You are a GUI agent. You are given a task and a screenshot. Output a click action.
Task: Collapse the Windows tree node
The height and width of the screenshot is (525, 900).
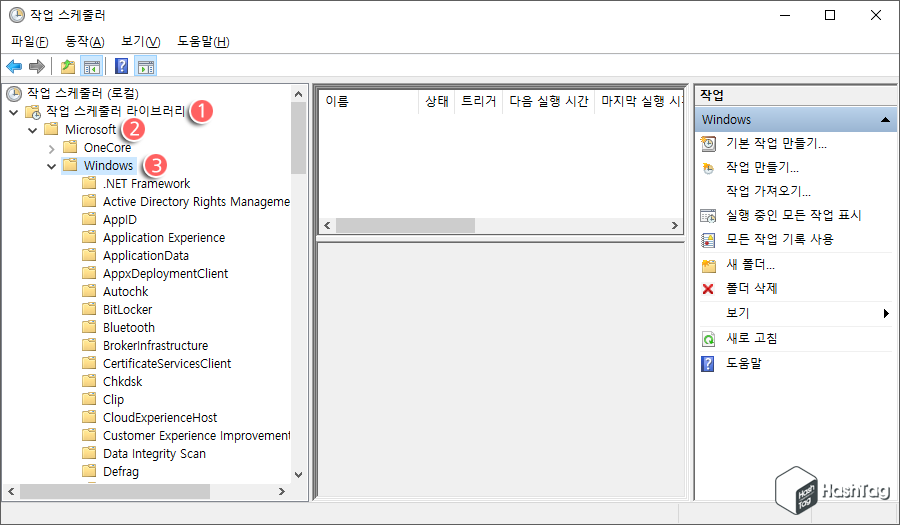52,166
